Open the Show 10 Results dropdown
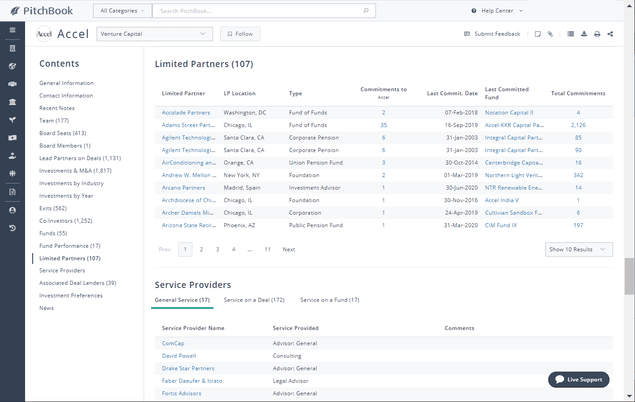The width and height of the screenshot is (635, 402). click(580, 249)
